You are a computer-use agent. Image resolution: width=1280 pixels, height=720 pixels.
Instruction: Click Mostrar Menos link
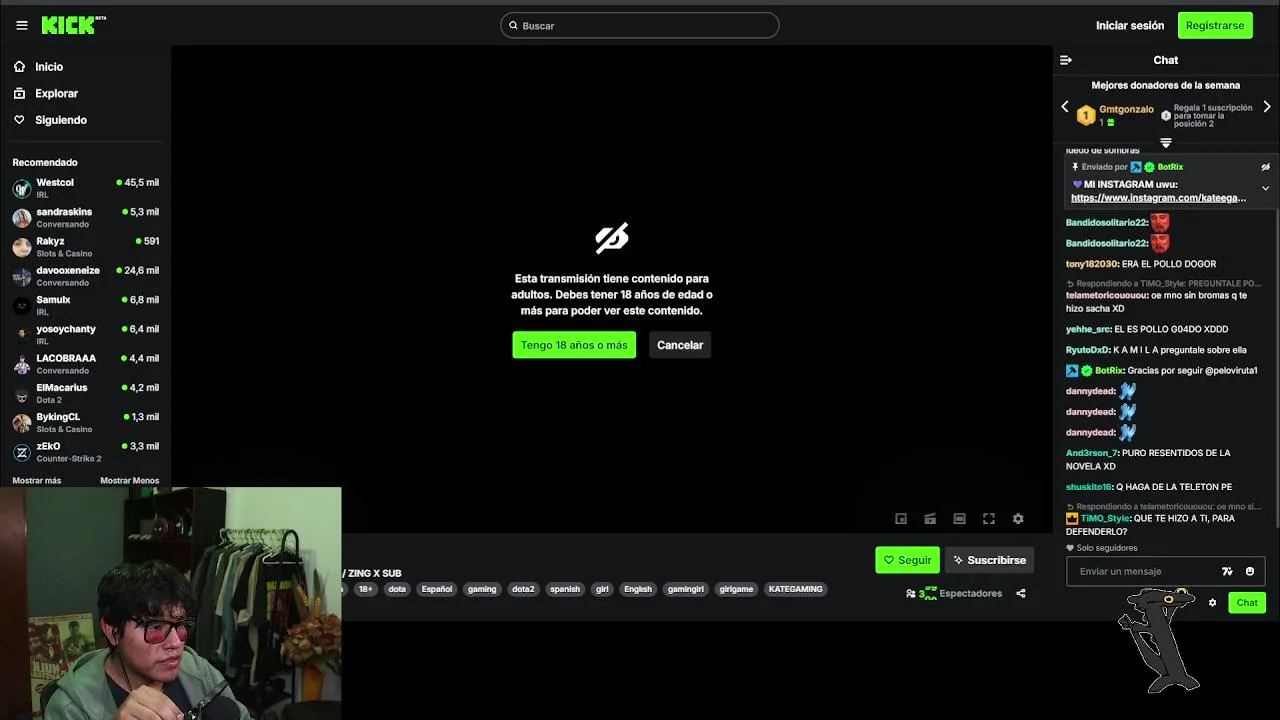[x=129, y=481]
